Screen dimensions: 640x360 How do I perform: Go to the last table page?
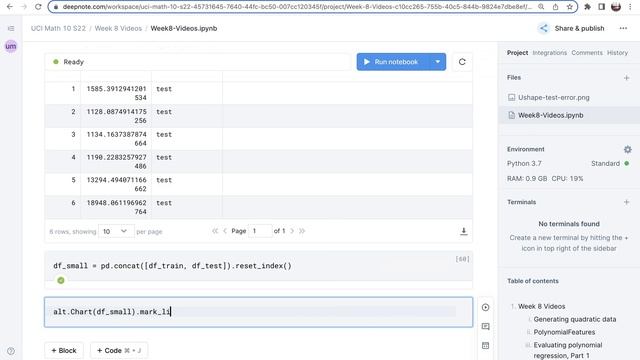(x=302, y=231)
